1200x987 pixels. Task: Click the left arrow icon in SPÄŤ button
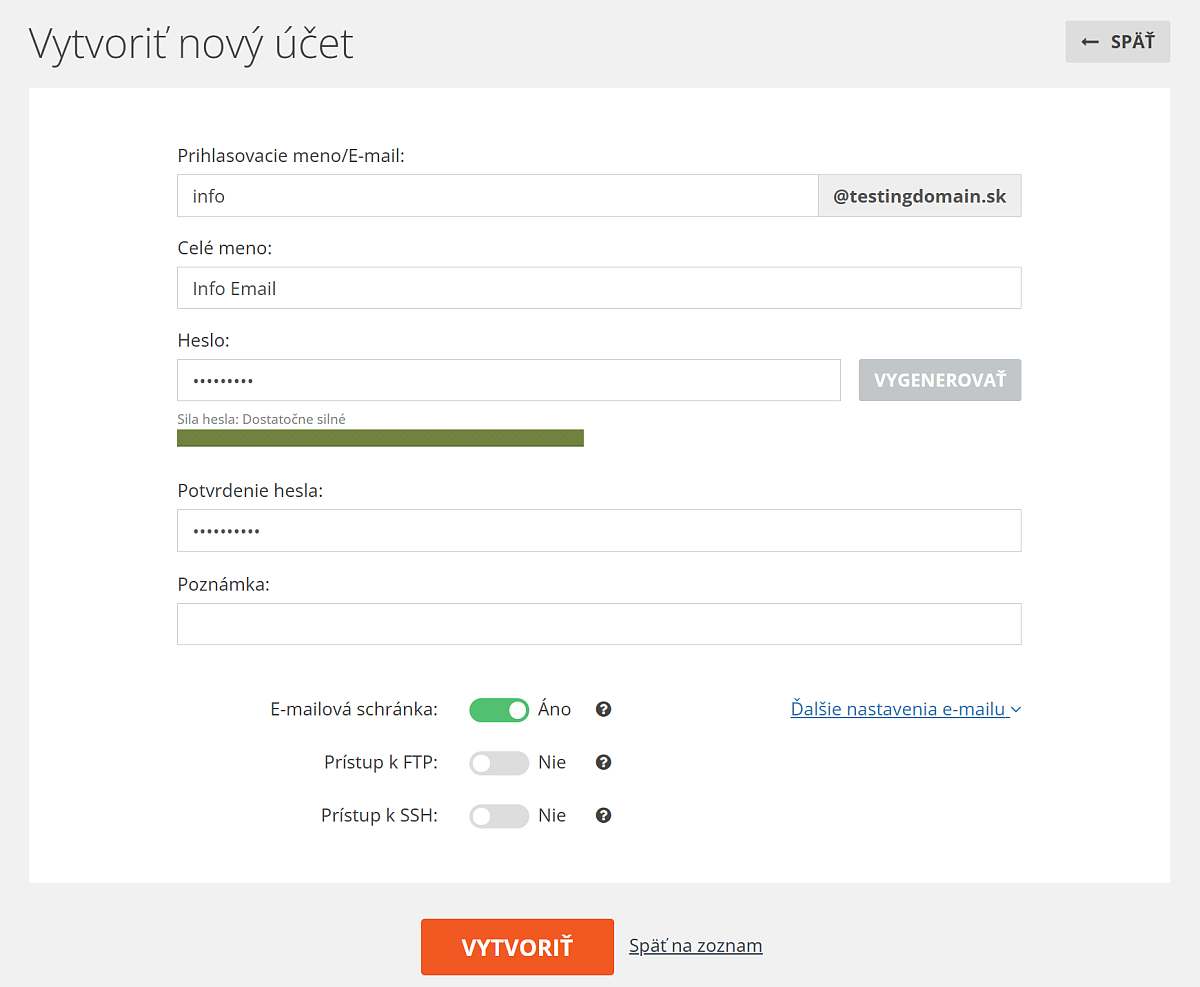(x=1090, y=42)
